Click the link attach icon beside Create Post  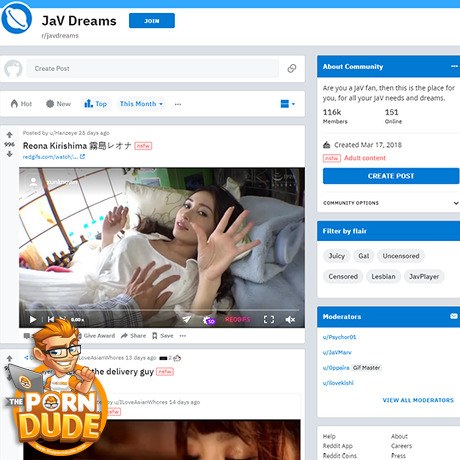tap(292, 68)
